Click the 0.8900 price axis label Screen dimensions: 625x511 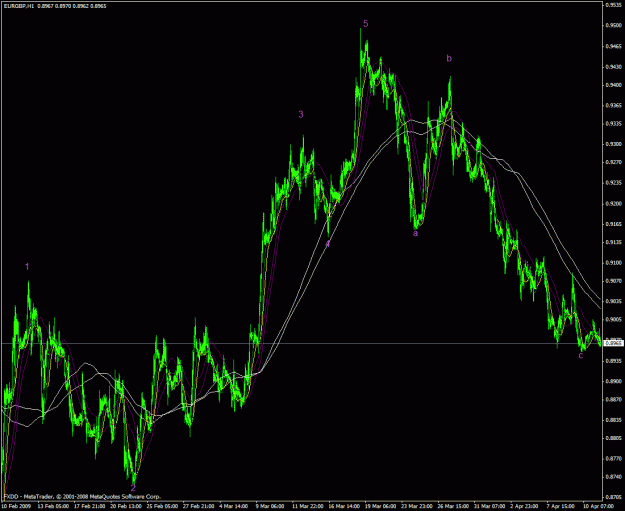[x=614, y=381]
